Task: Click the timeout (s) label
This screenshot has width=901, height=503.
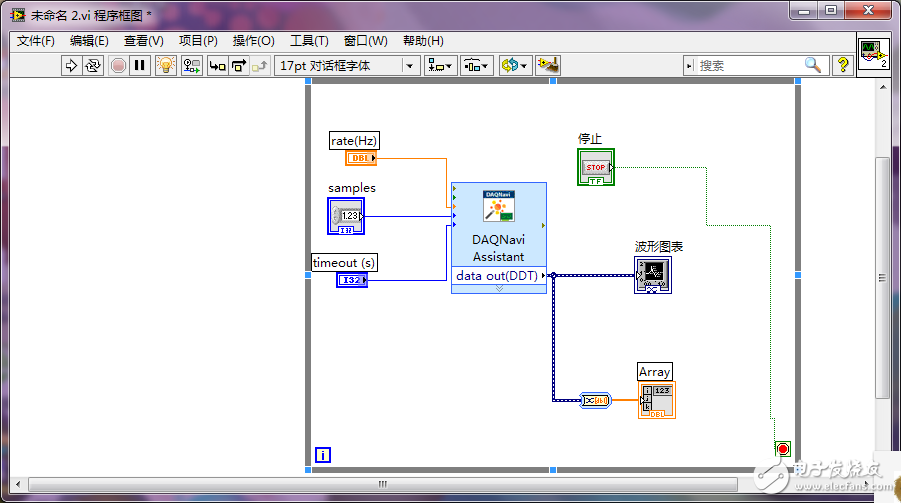Action: click(344, 263)
